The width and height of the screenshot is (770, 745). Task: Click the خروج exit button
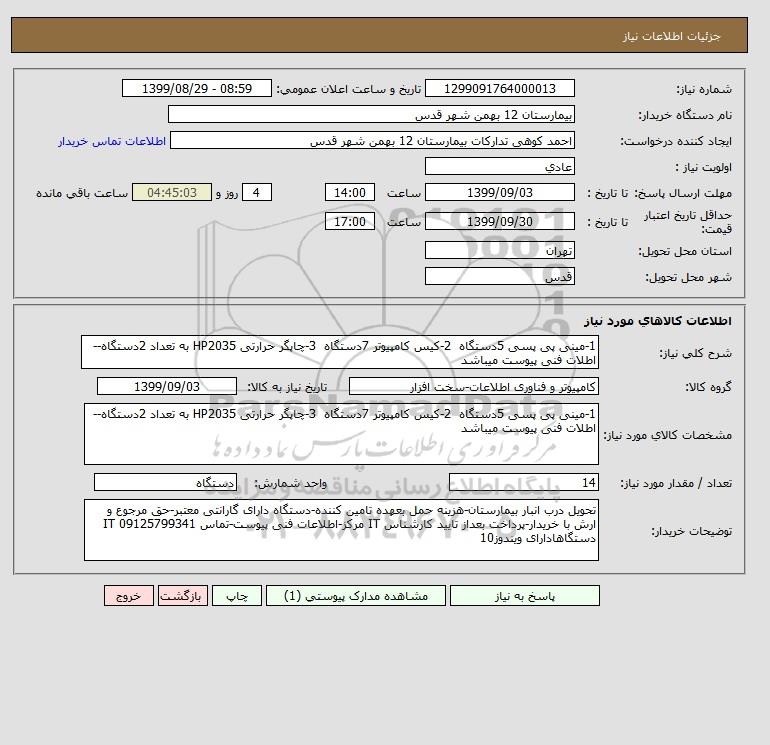click(129, 596)
